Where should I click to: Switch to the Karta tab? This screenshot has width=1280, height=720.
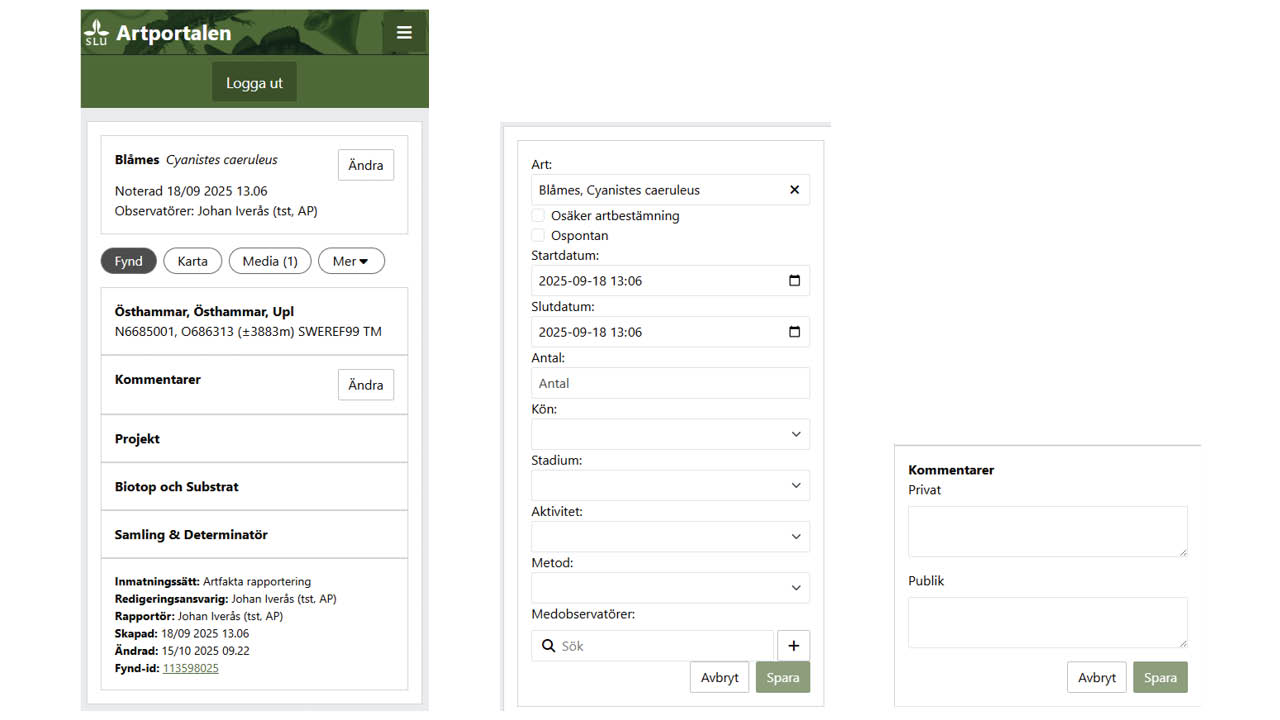tap(193, 261)
